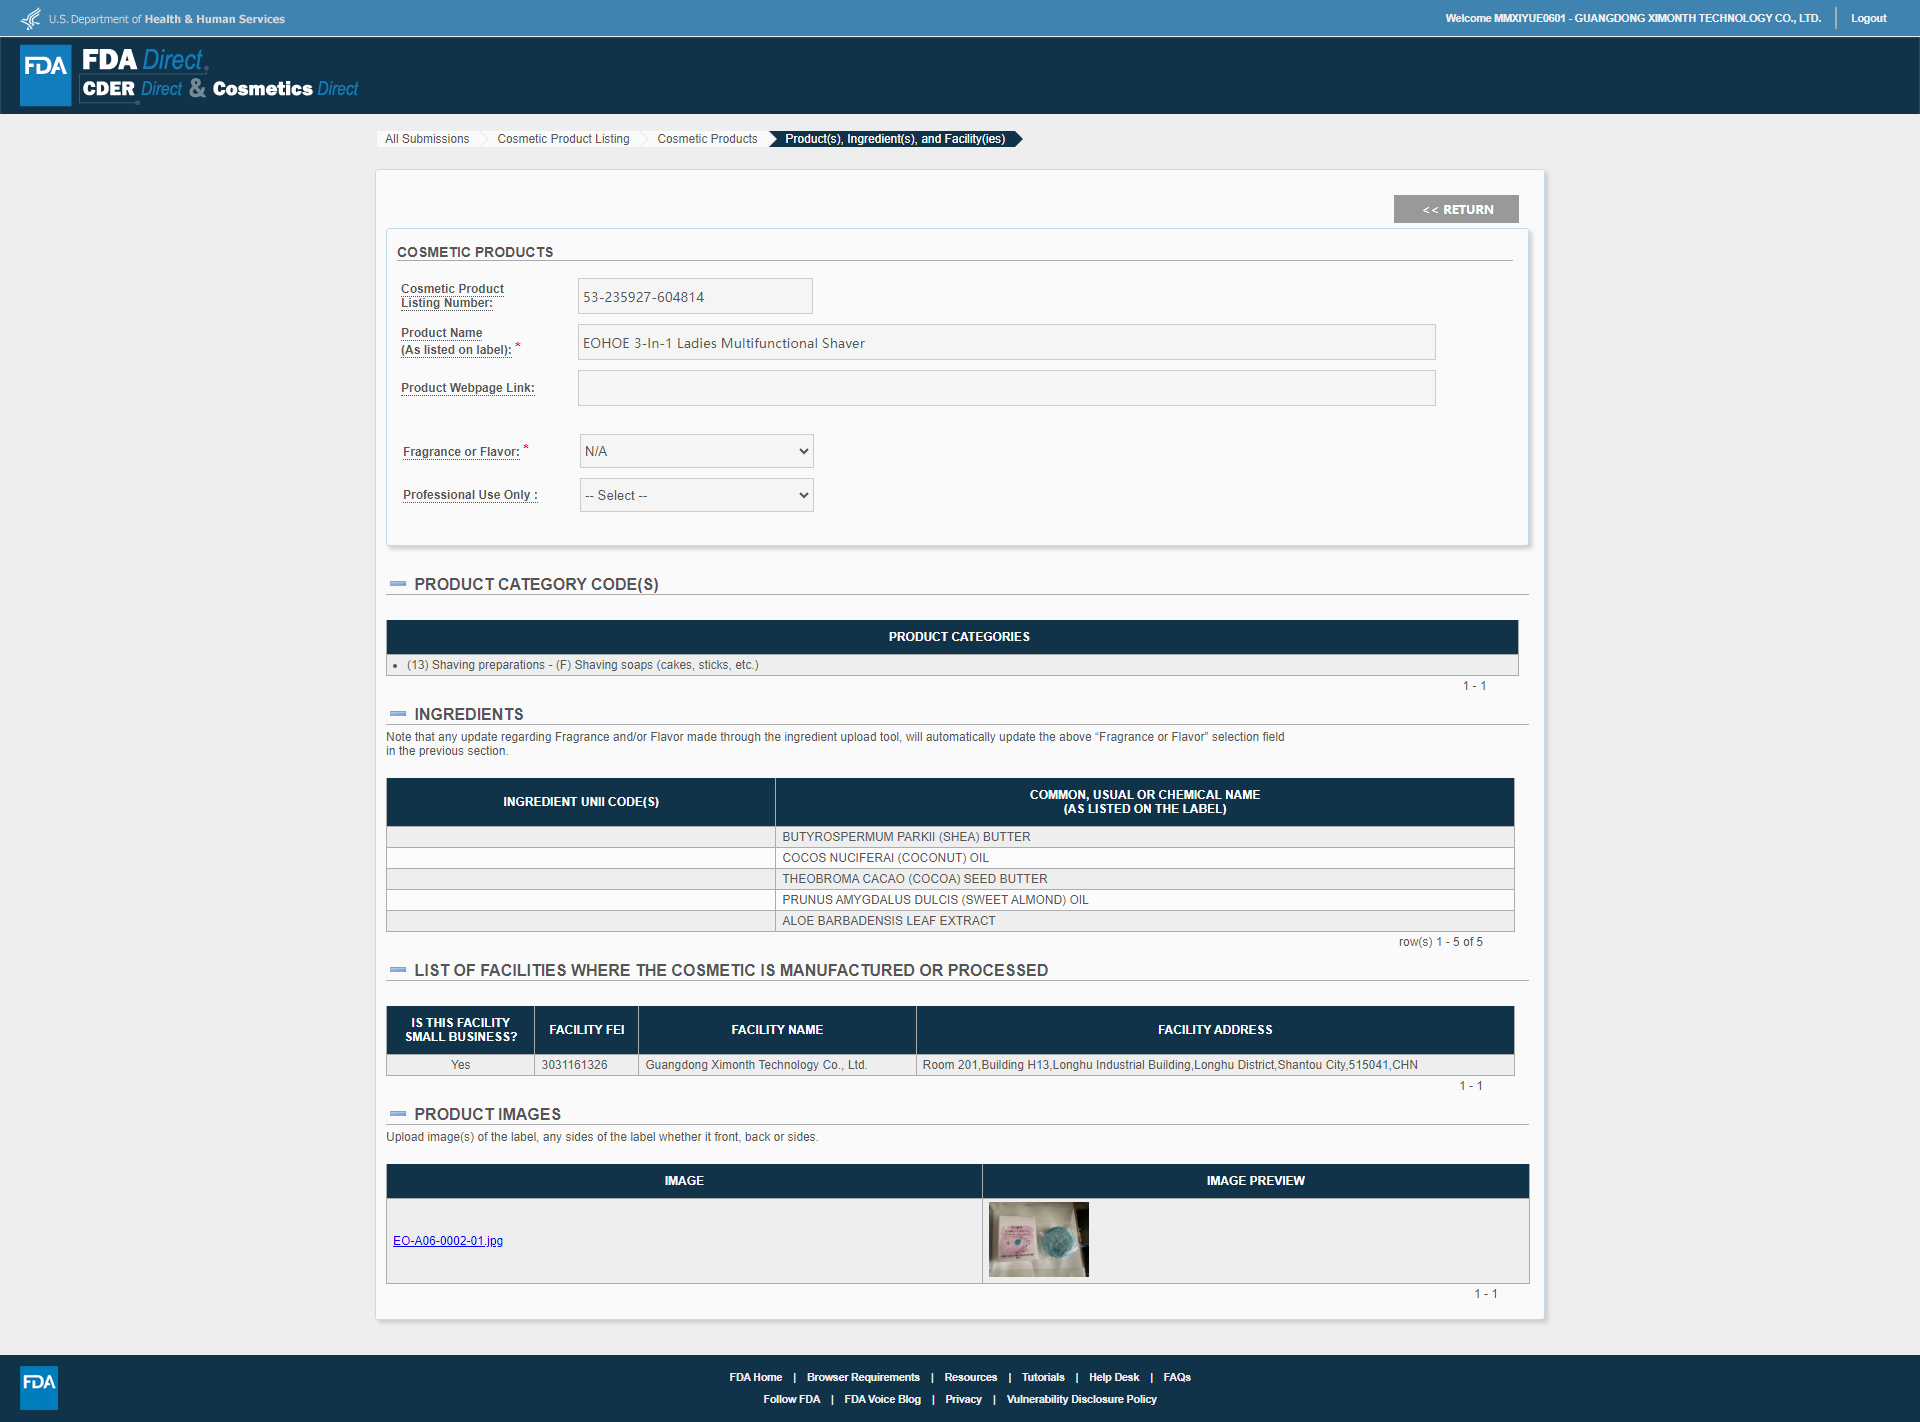Click the Cosmetic Product Listing Number field
The height and width of the screenshot is (1422, 1920).
(695, 296)
